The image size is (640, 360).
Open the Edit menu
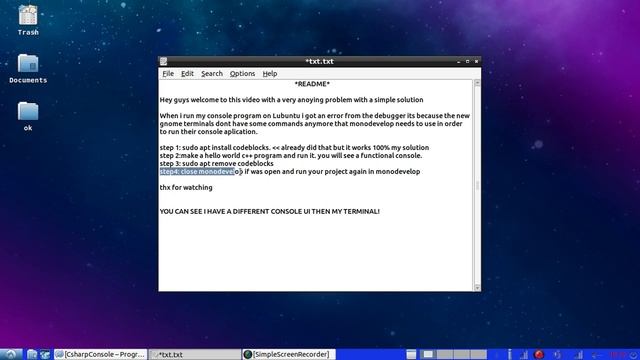pyautogui.click(x=187, y=73)
